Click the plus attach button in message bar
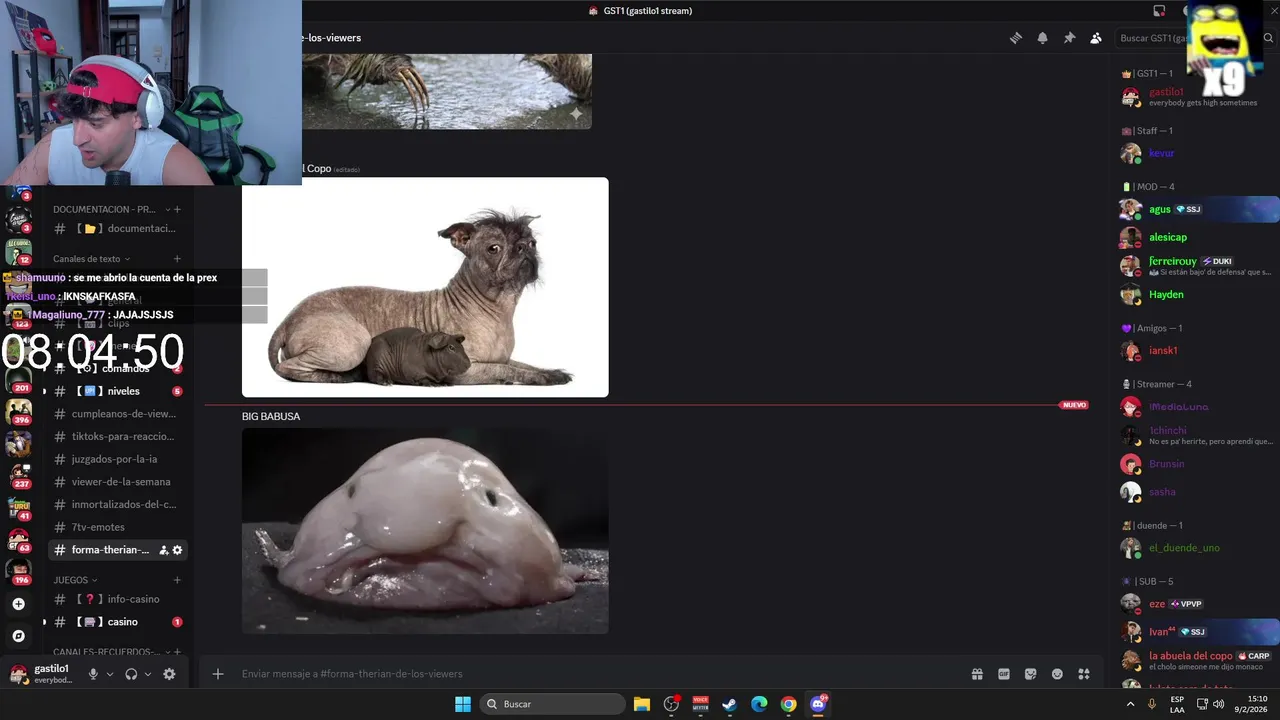Screen dimensions: 1280x720 coord(218,674)
